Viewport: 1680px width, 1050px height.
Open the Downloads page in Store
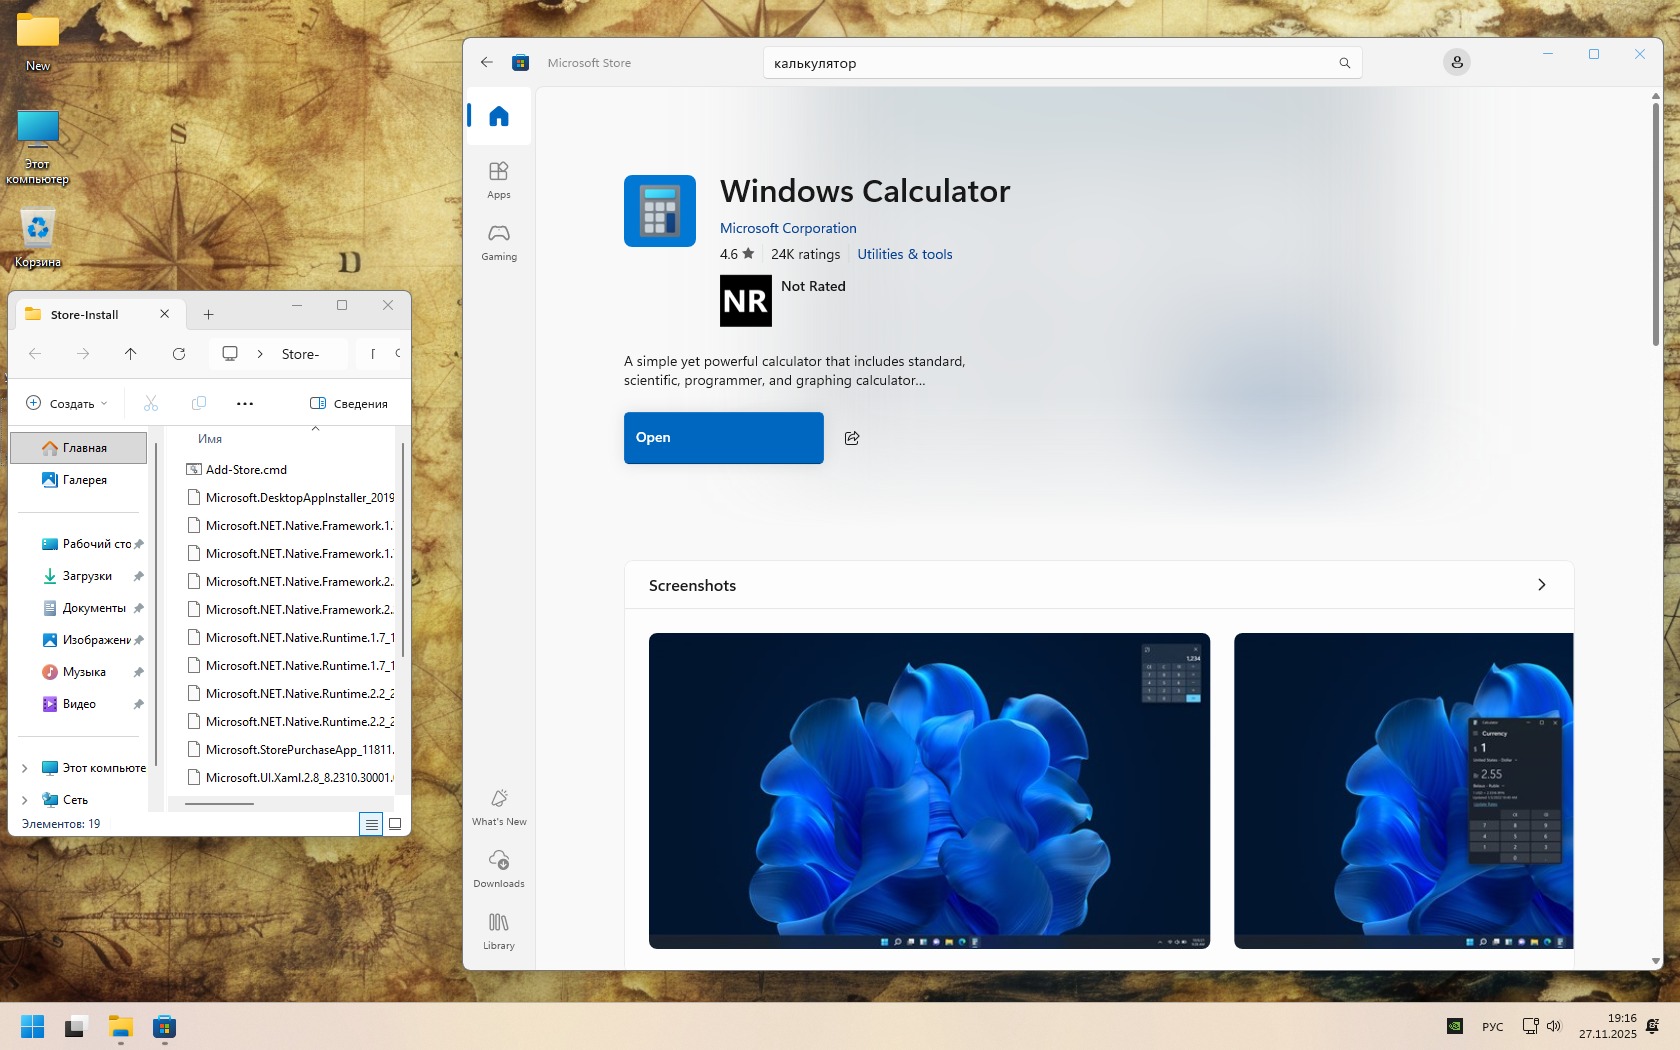(x=499, y=868)
